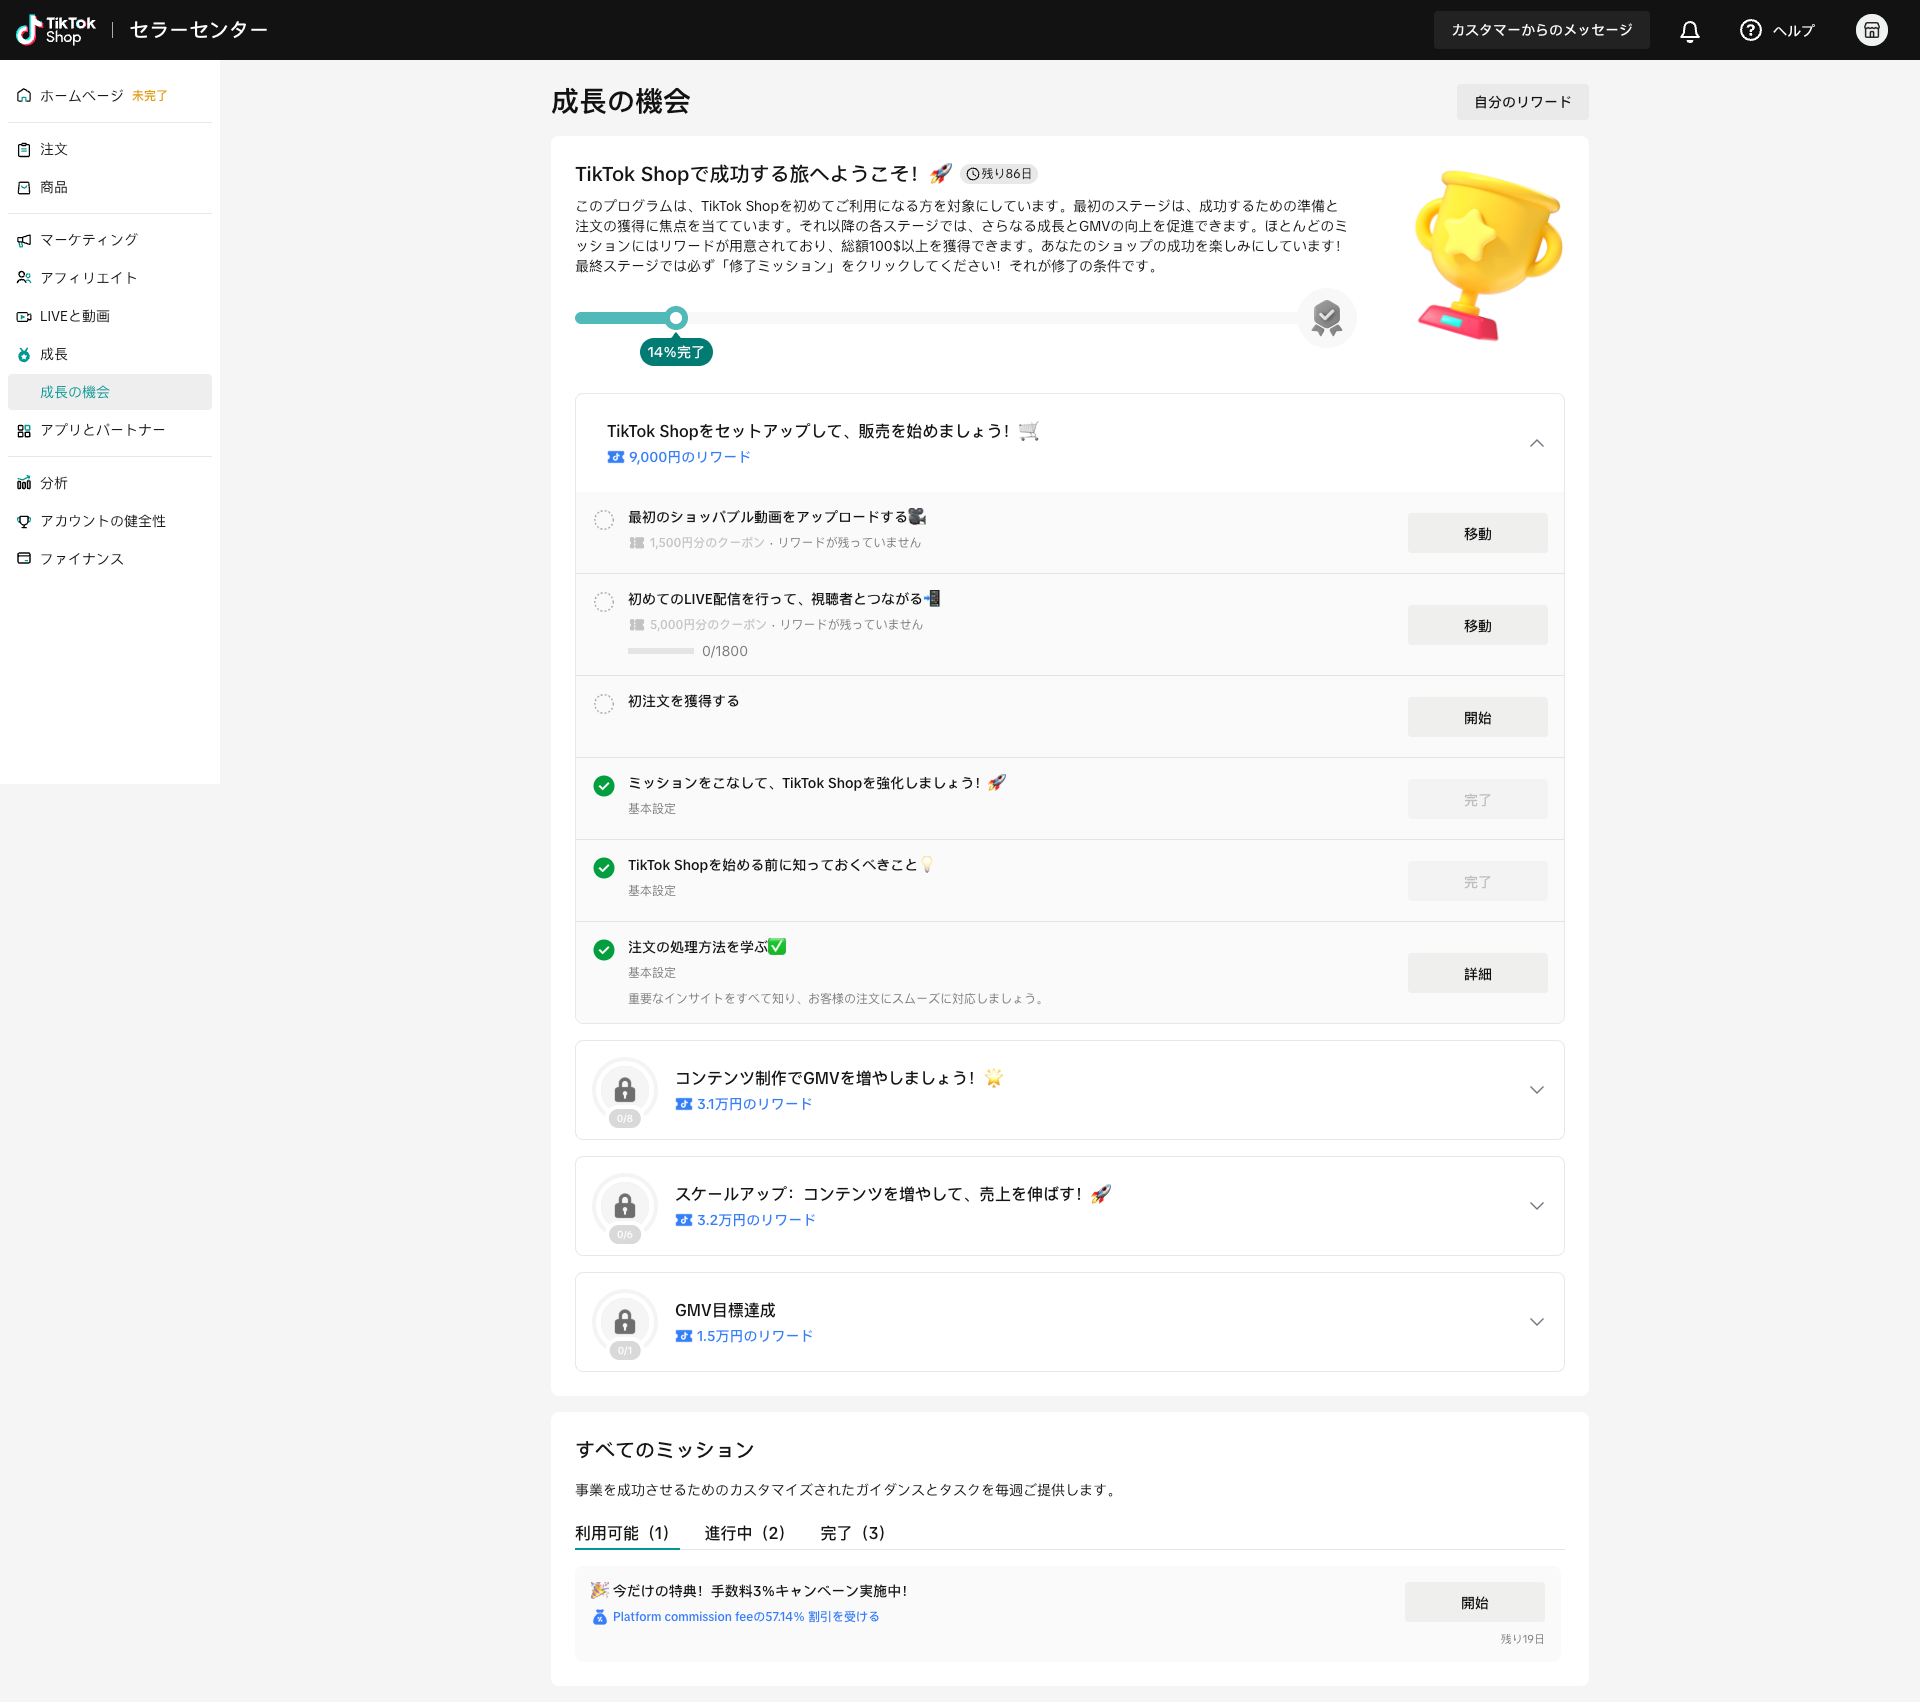Click the people icon beside アフィリエイト
Viewport: 1920px width, 1702px height.
pyautogui.click(x=24, y=278)
